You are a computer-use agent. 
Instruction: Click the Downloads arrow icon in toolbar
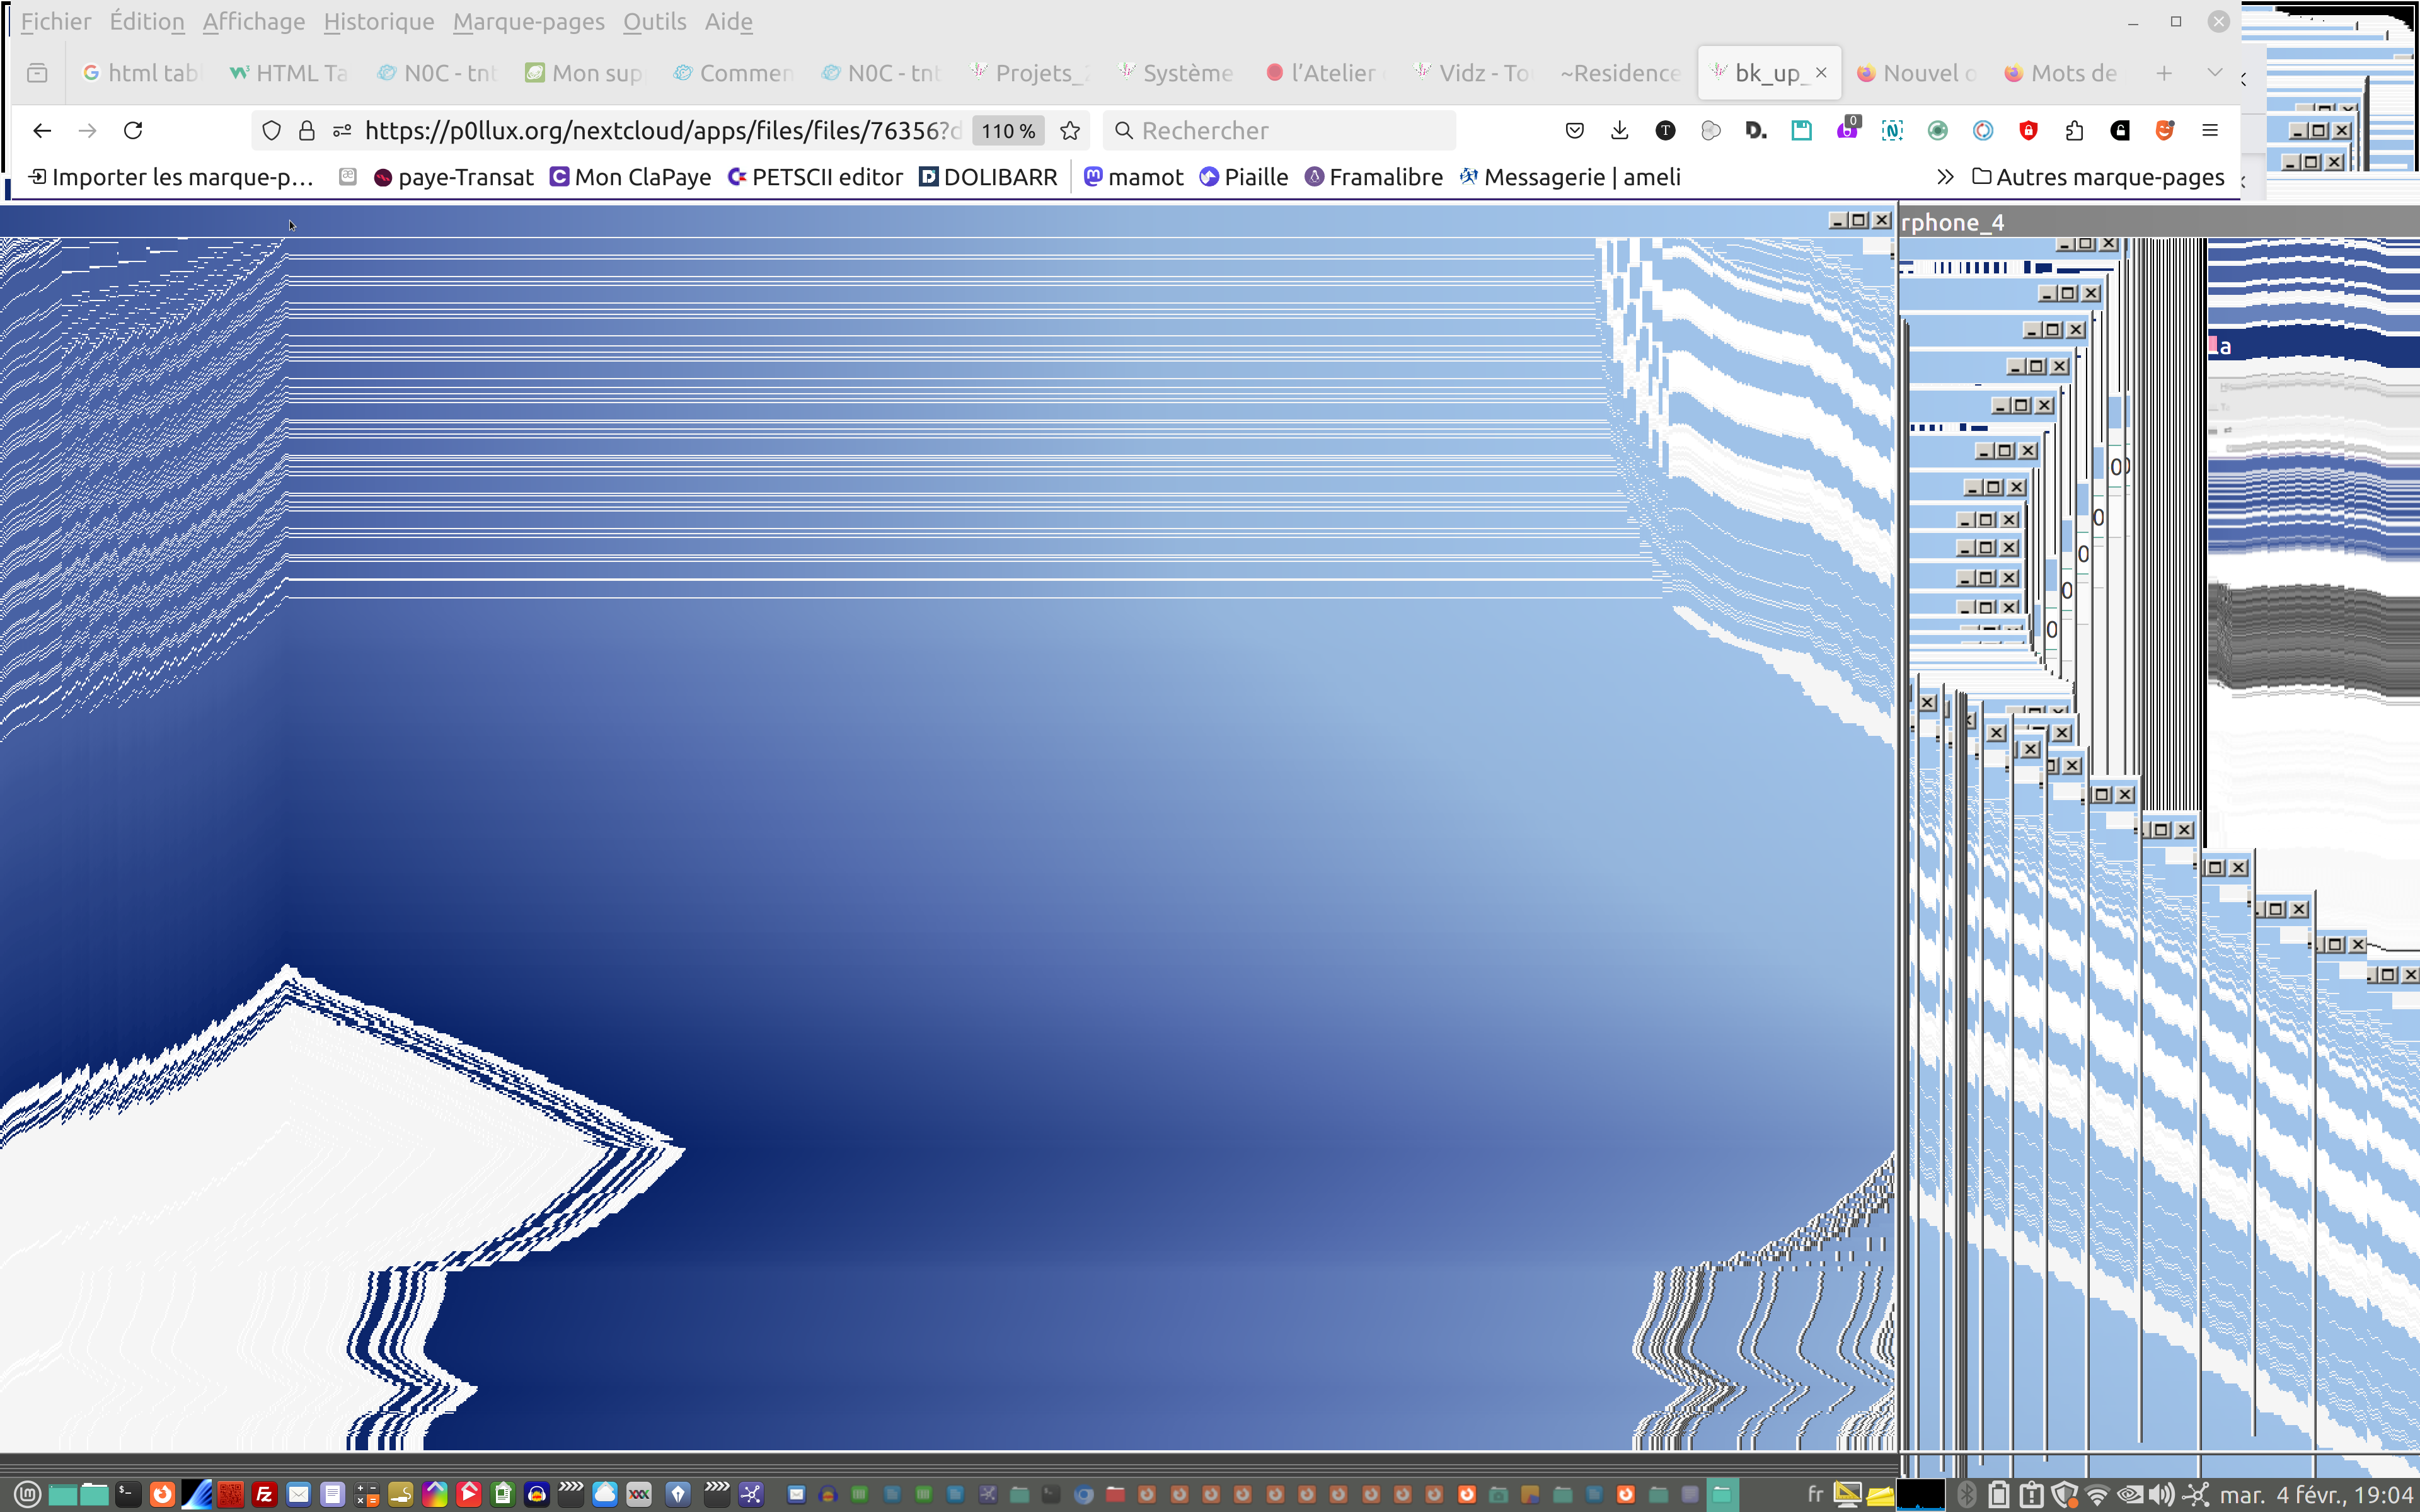(x=1619, y=130)
